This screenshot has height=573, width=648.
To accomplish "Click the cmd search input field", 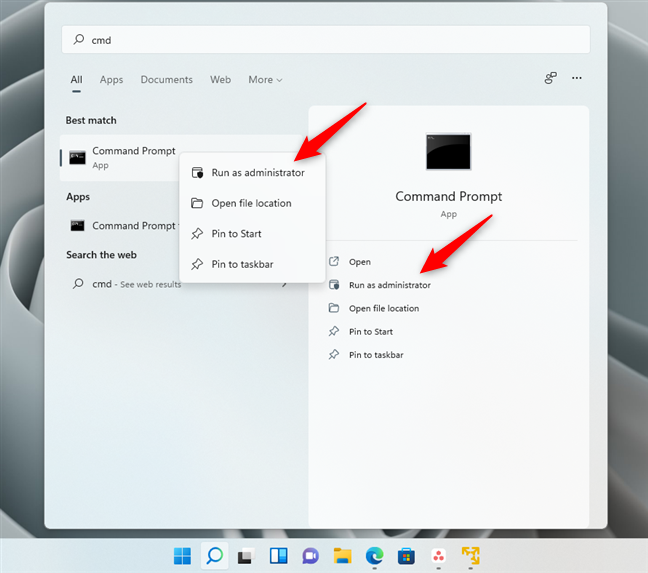I will click(326, 40).
